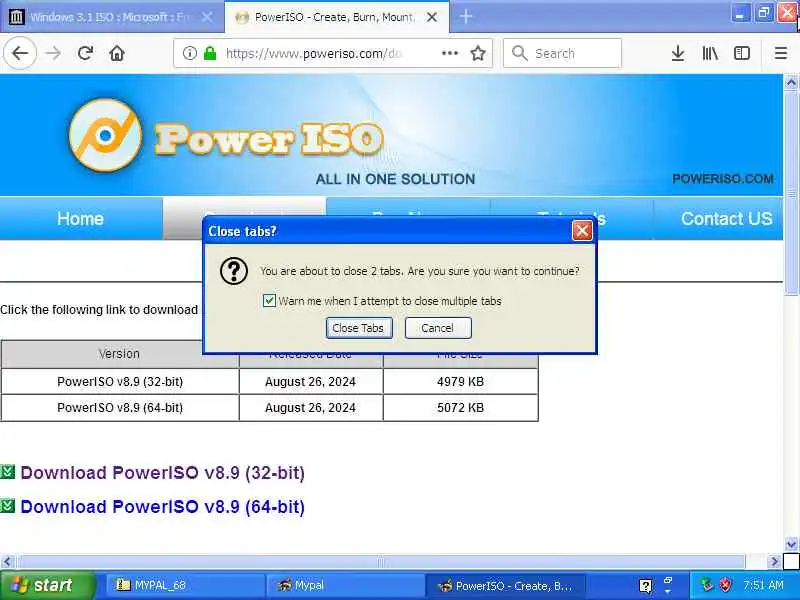Click the forward navigation arrow

53,53
